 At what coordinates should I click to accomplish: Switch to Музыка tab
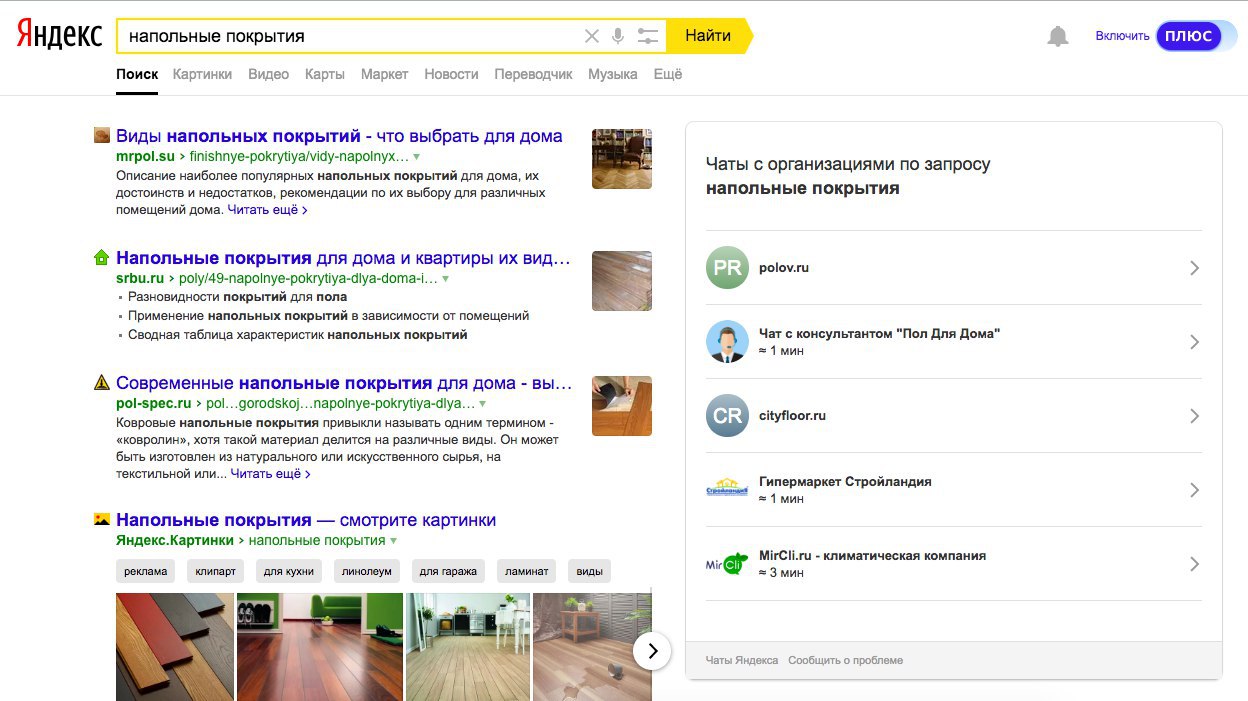pyautogui.click(x=613, y=74)
